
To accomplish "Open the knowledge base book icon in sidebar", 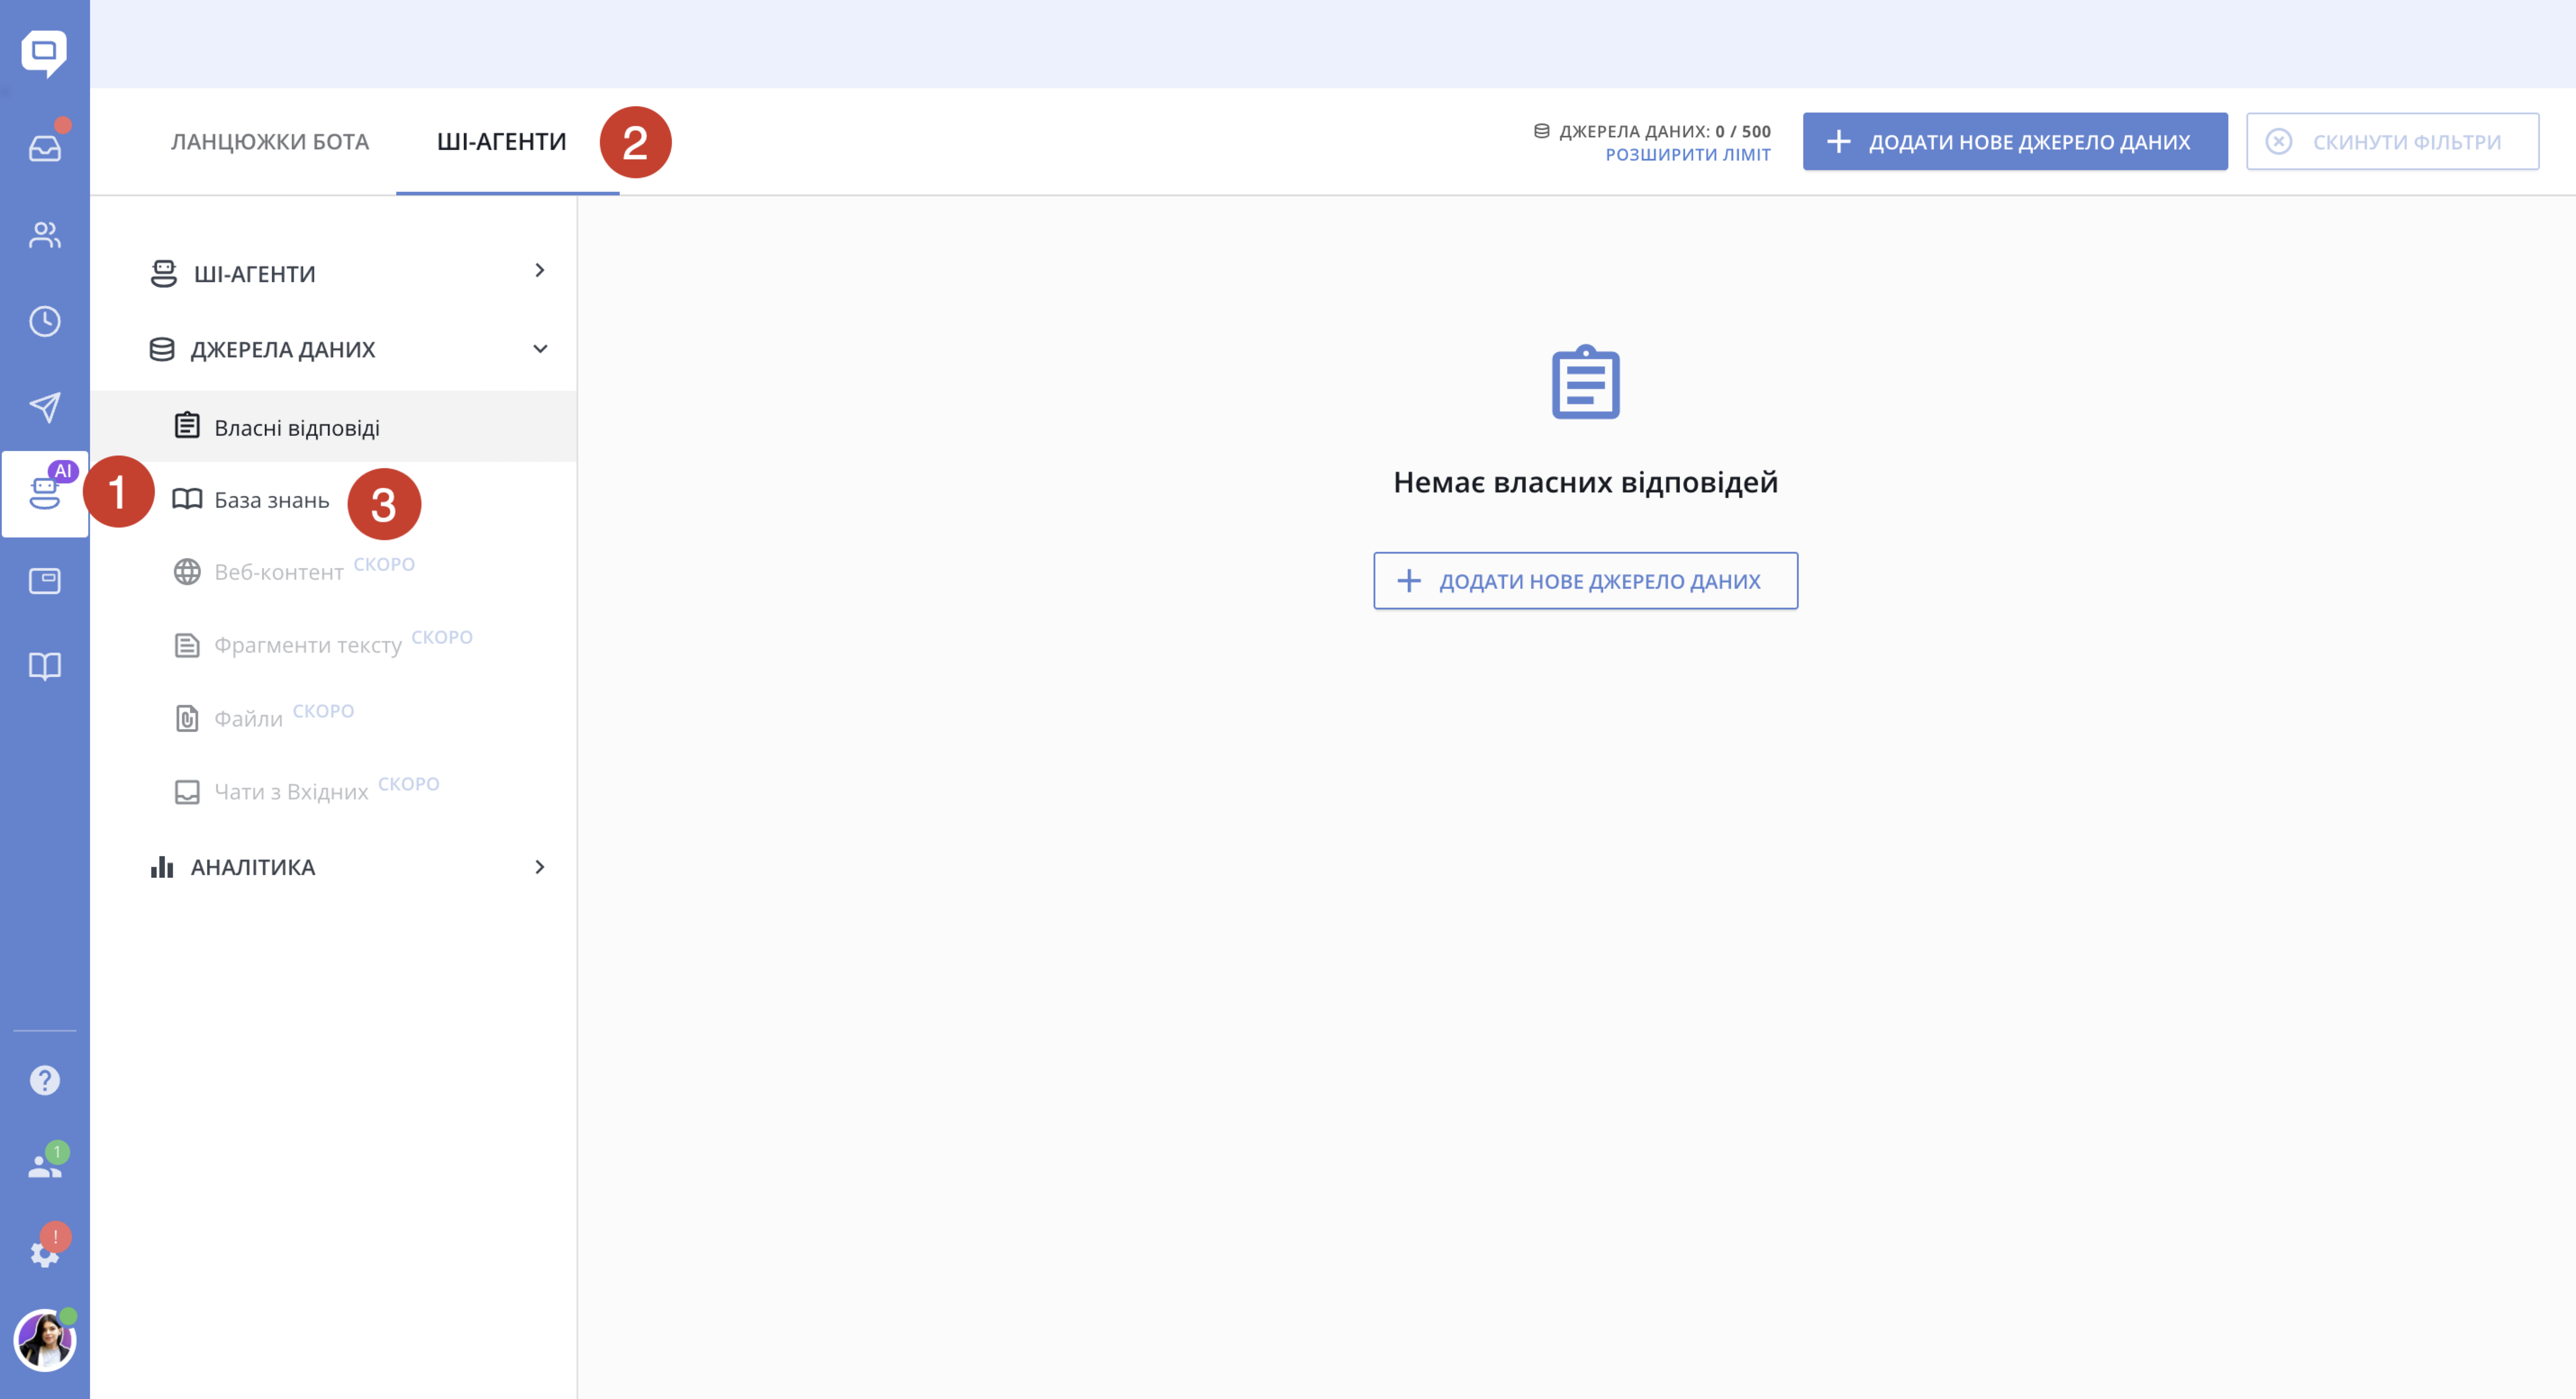I will point(44,666).
